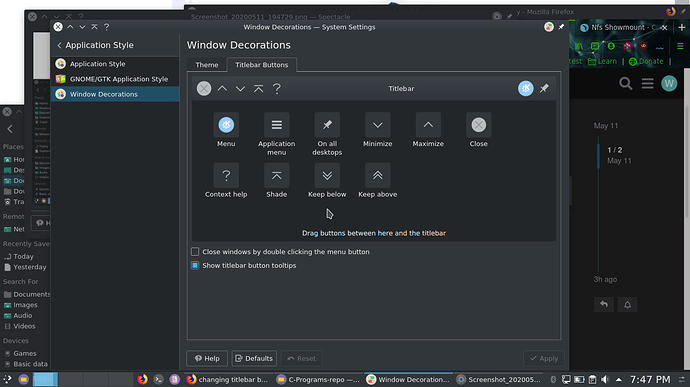The width and height of the screenshot is (690, 387).
Task: Click the Help button
Action: 207,358
